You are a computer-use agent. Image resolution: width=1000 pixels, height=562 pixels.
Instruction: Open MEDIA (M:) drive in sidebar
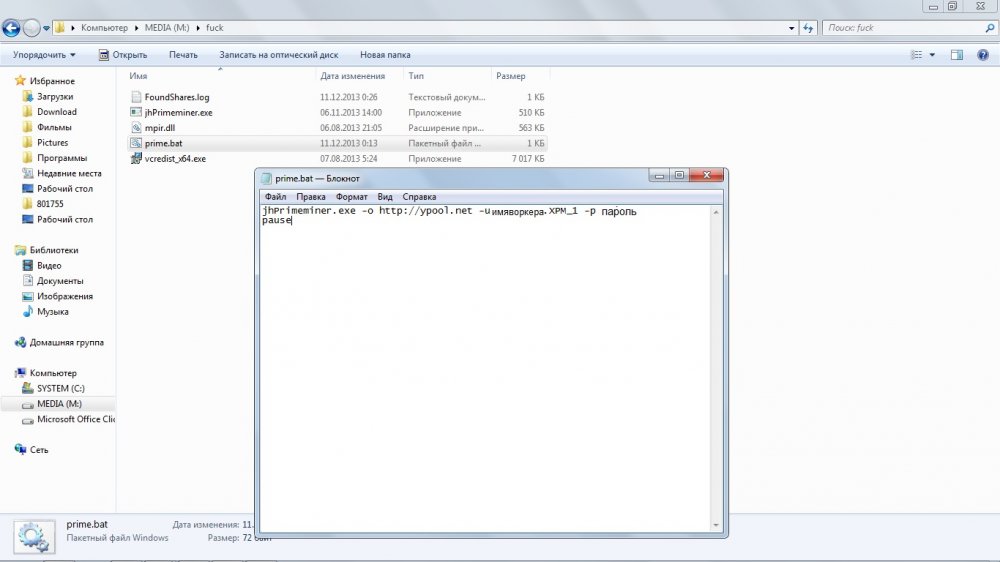[x=59, y=404]
